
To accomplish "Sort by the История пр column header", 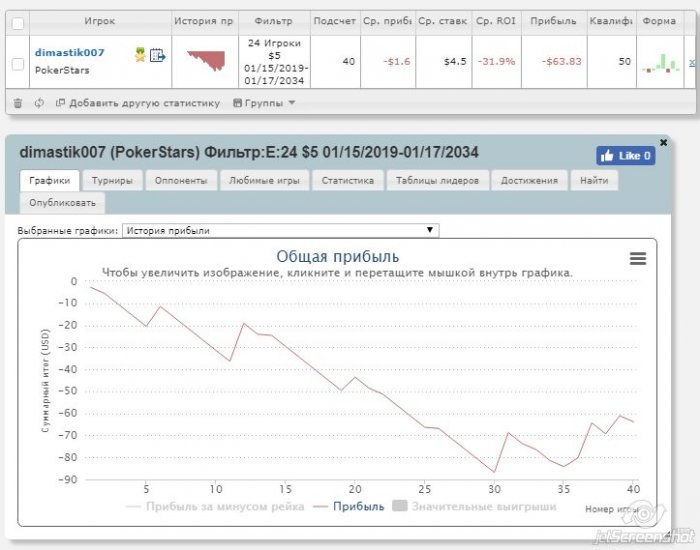I will [x=204, y=21].
